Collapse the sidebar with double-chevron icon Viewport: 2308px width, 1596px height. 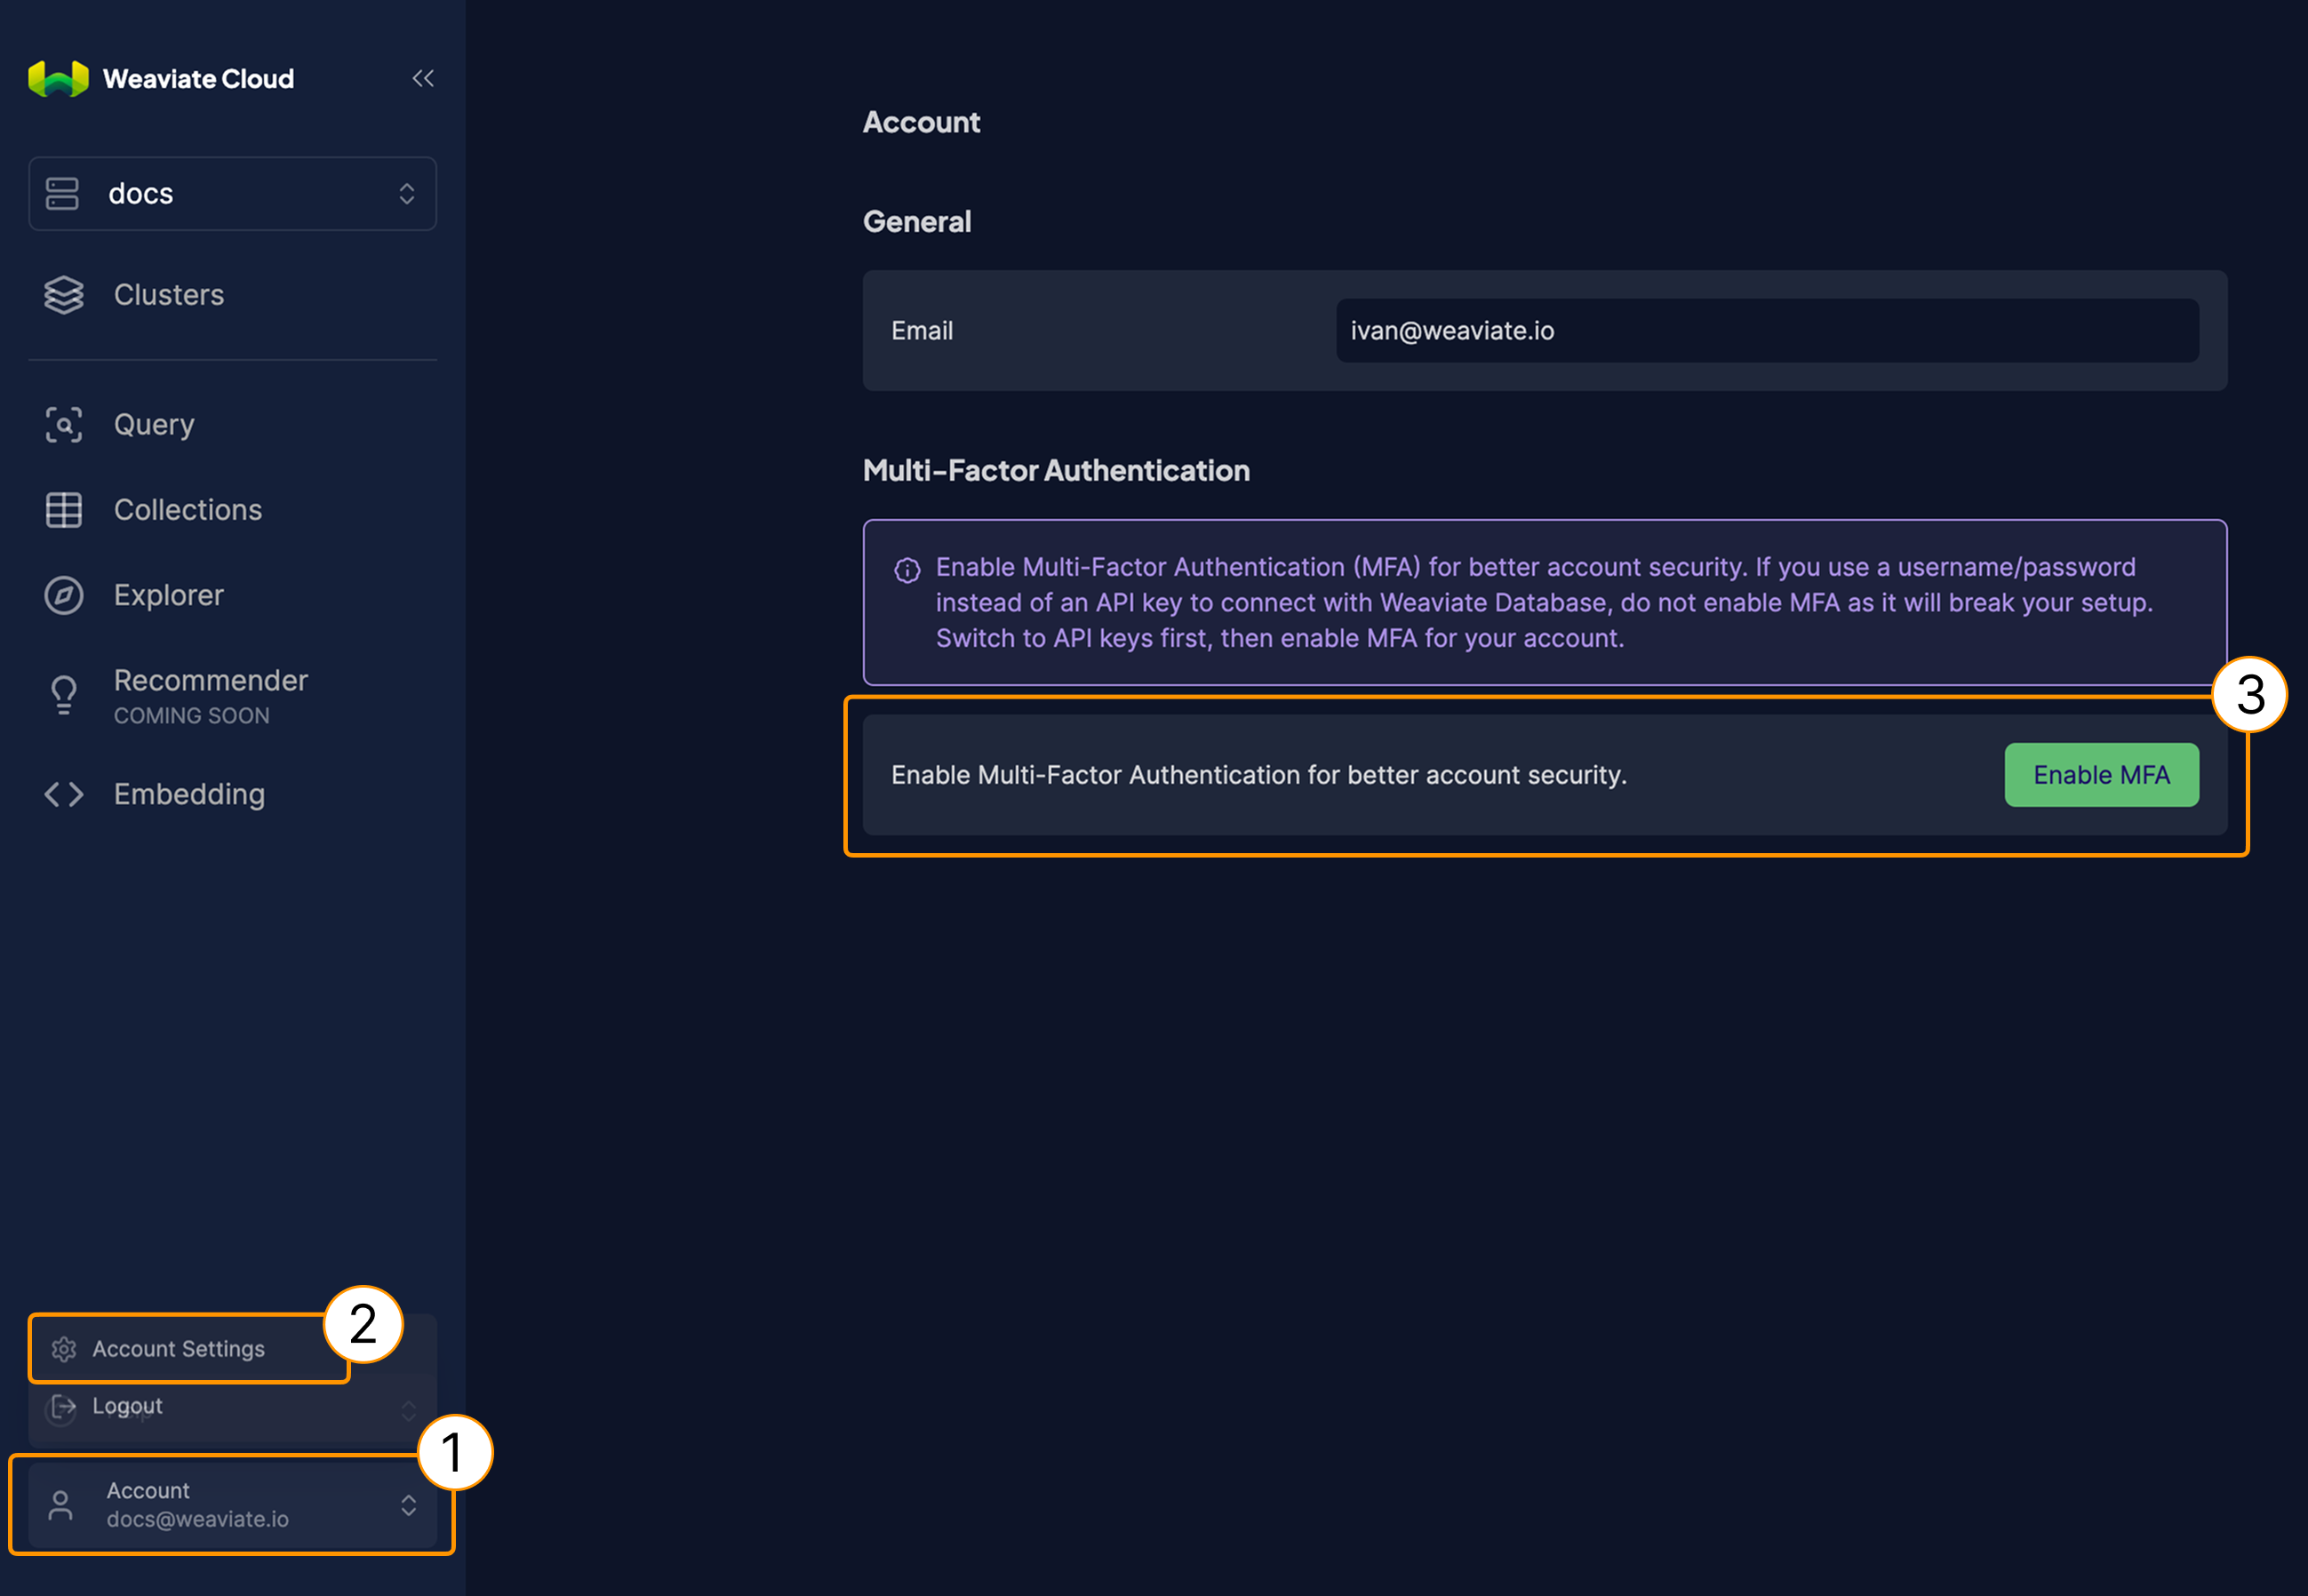[423, 78]
